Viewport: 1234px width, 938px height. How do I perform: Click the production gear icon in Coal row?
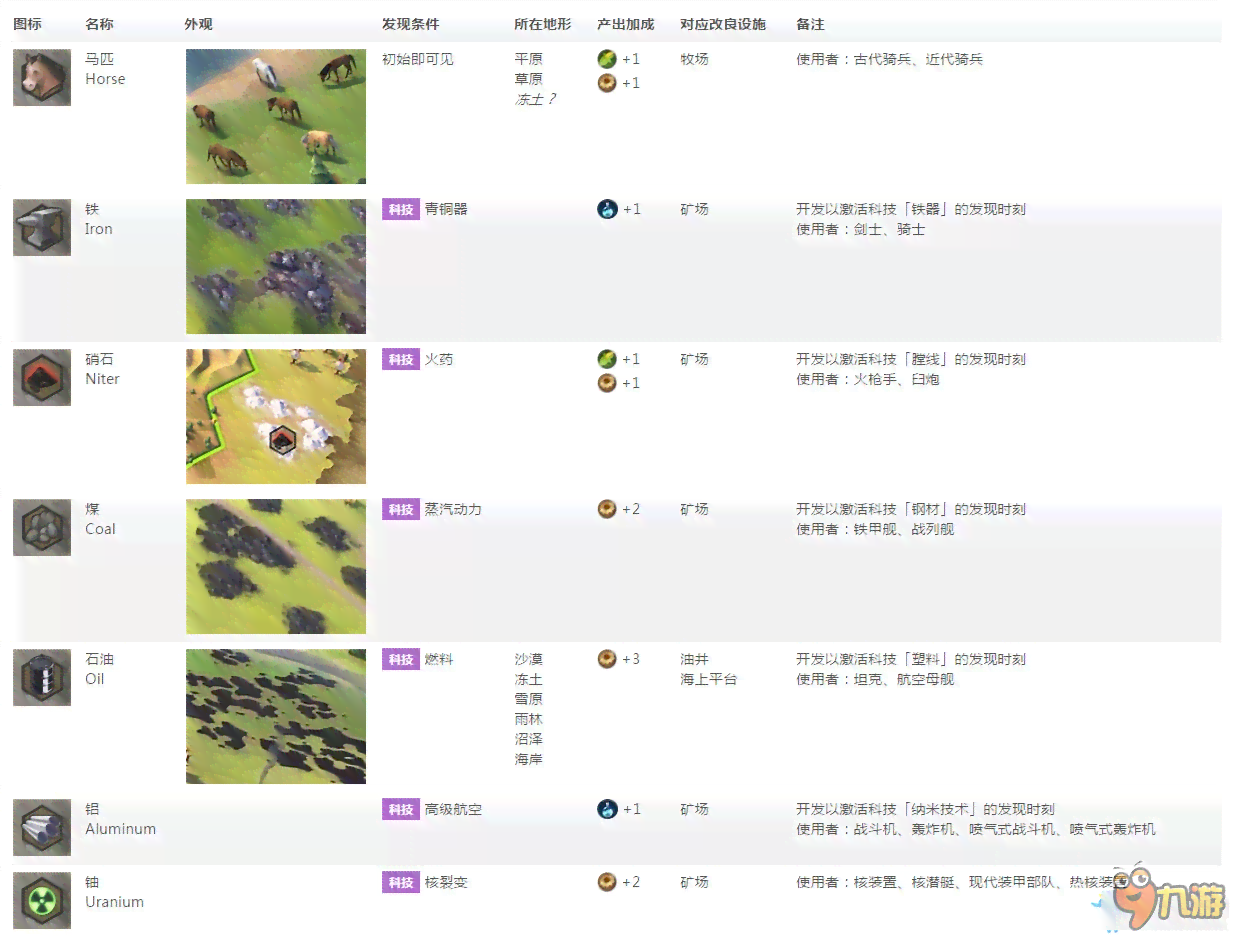click(x=607, y=509)
